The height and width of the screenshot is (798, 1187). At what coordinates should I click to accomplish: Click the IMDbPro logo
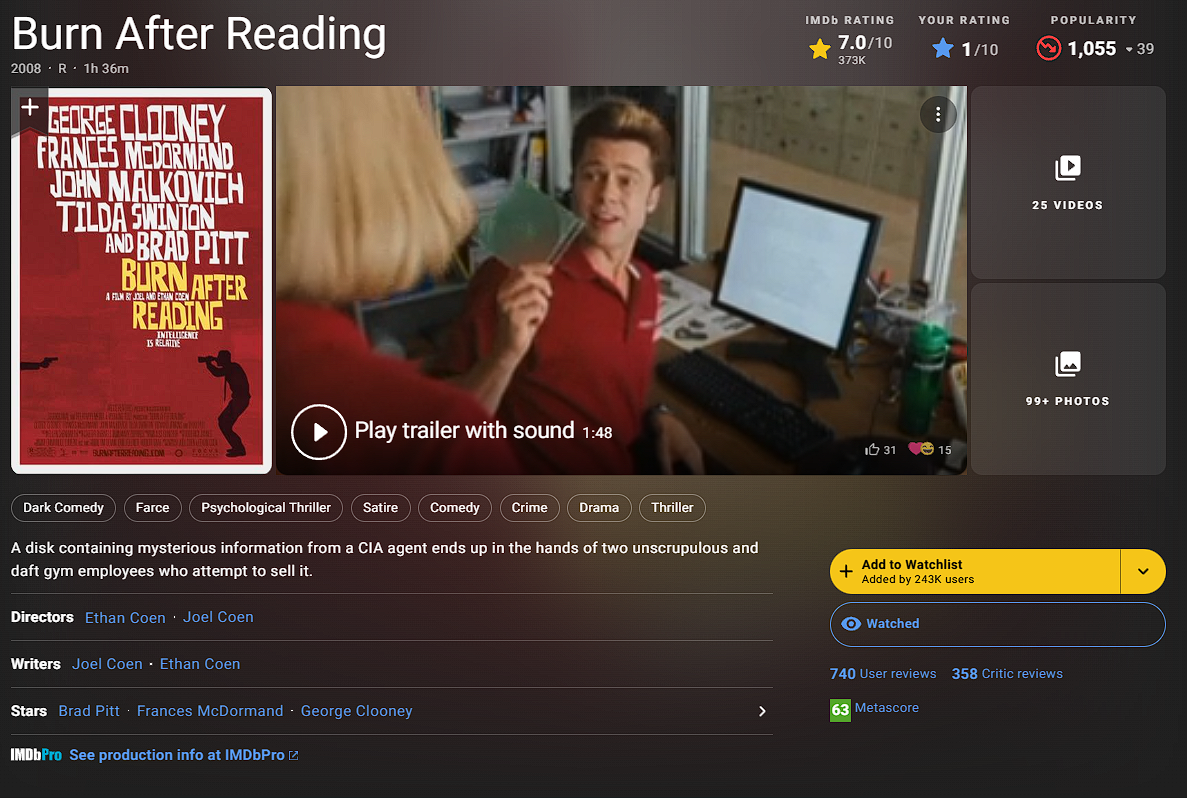(x=36, y=755)
